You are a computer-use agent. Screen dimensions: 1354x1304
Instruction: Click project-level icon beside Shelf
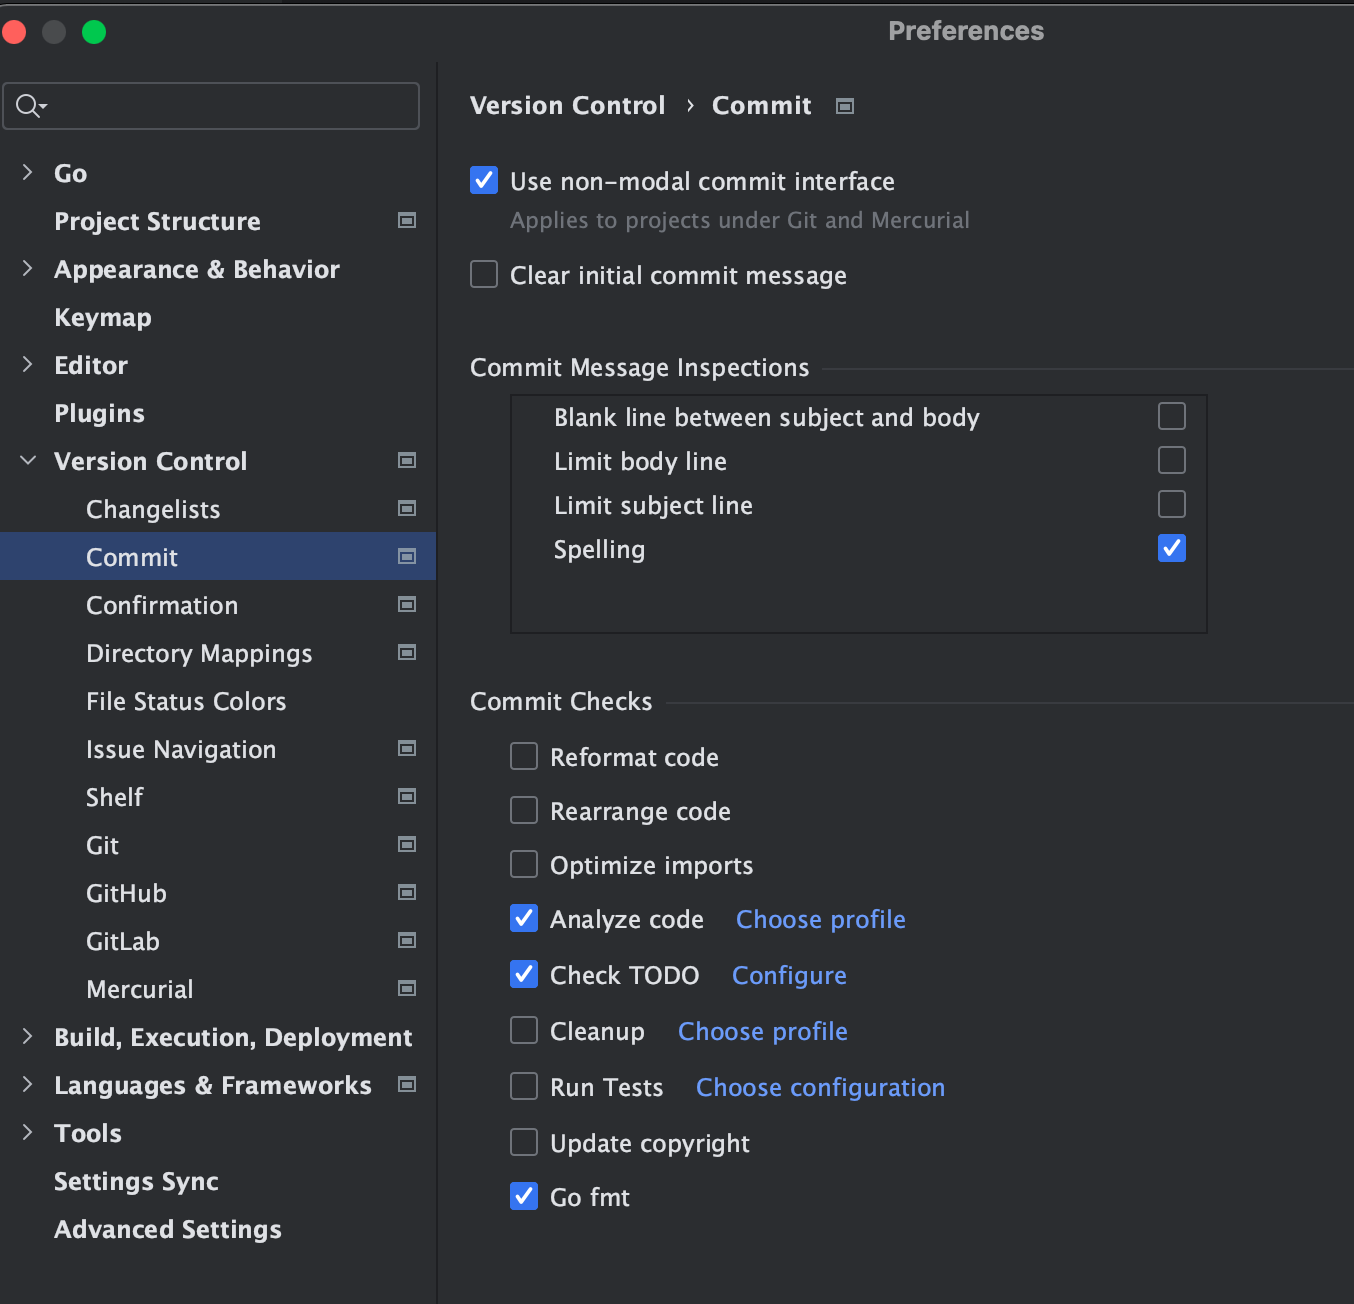[407, 796]
